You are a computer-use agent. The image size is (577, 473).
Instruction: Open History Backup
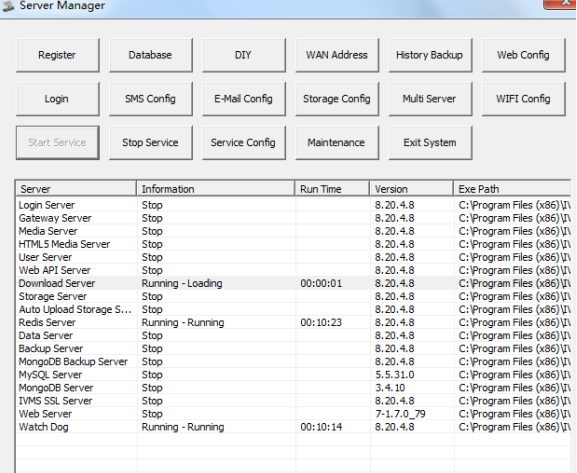click(430, 55)
